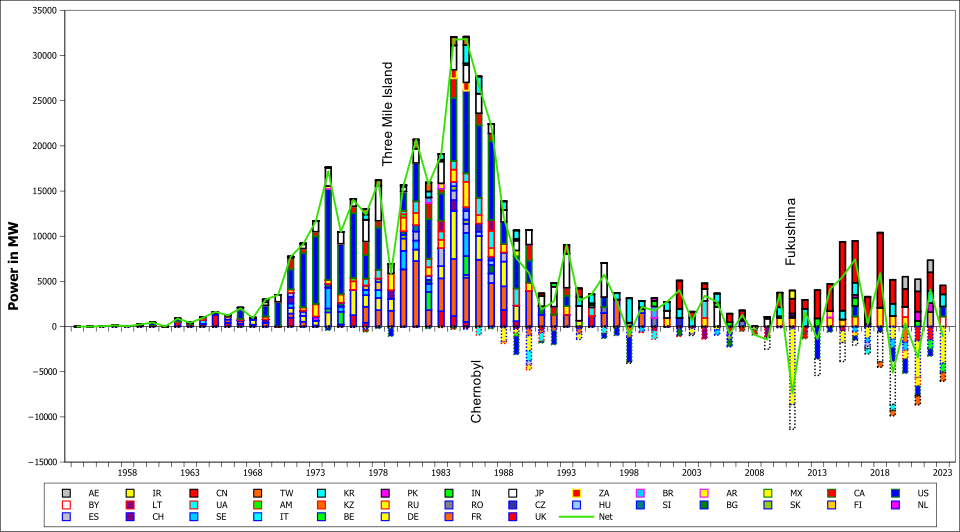Click the Chernobyl annotation label

[x=476, y=391]
